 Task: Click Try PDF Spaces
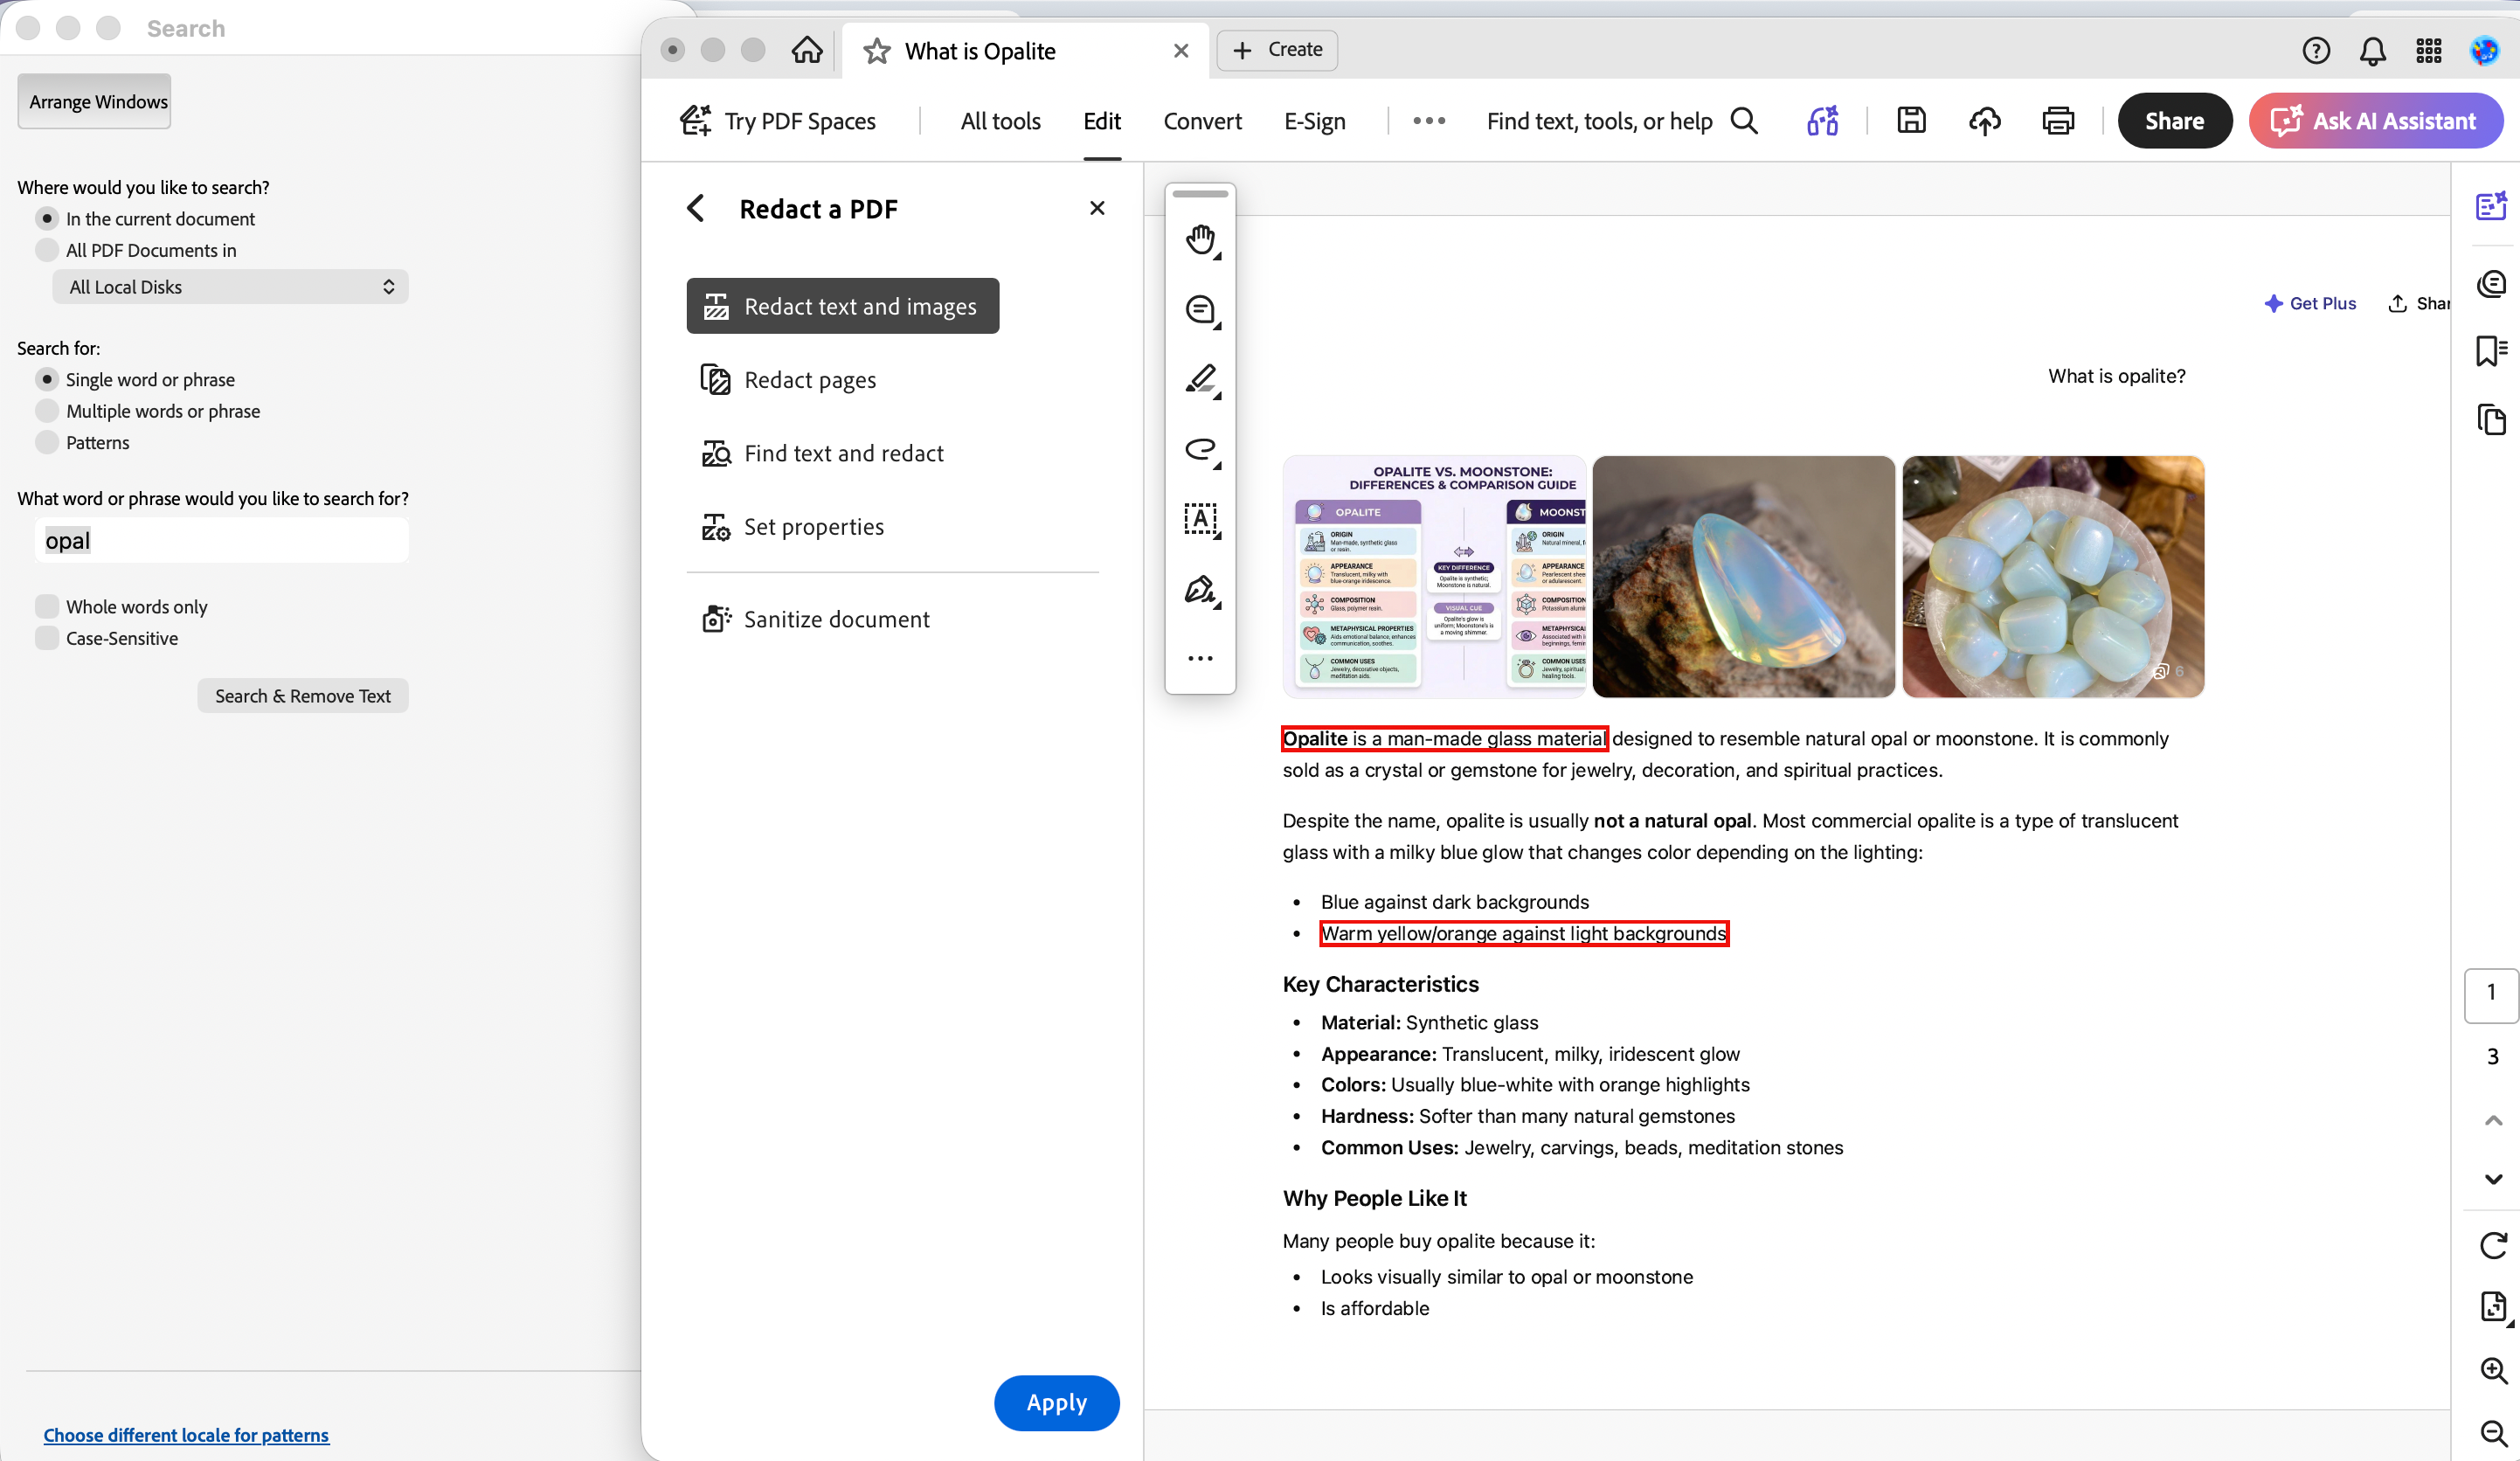(779, 121)
